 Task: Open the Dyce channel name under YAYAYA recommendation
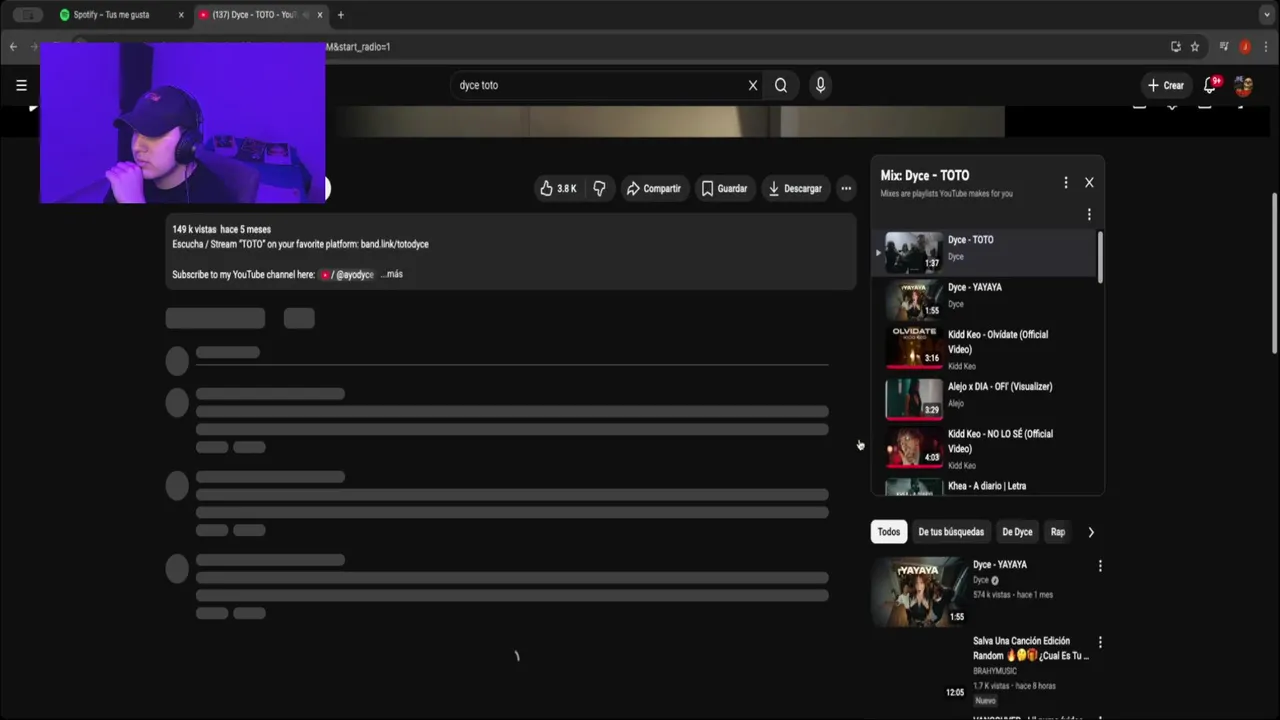pos(981,580)
